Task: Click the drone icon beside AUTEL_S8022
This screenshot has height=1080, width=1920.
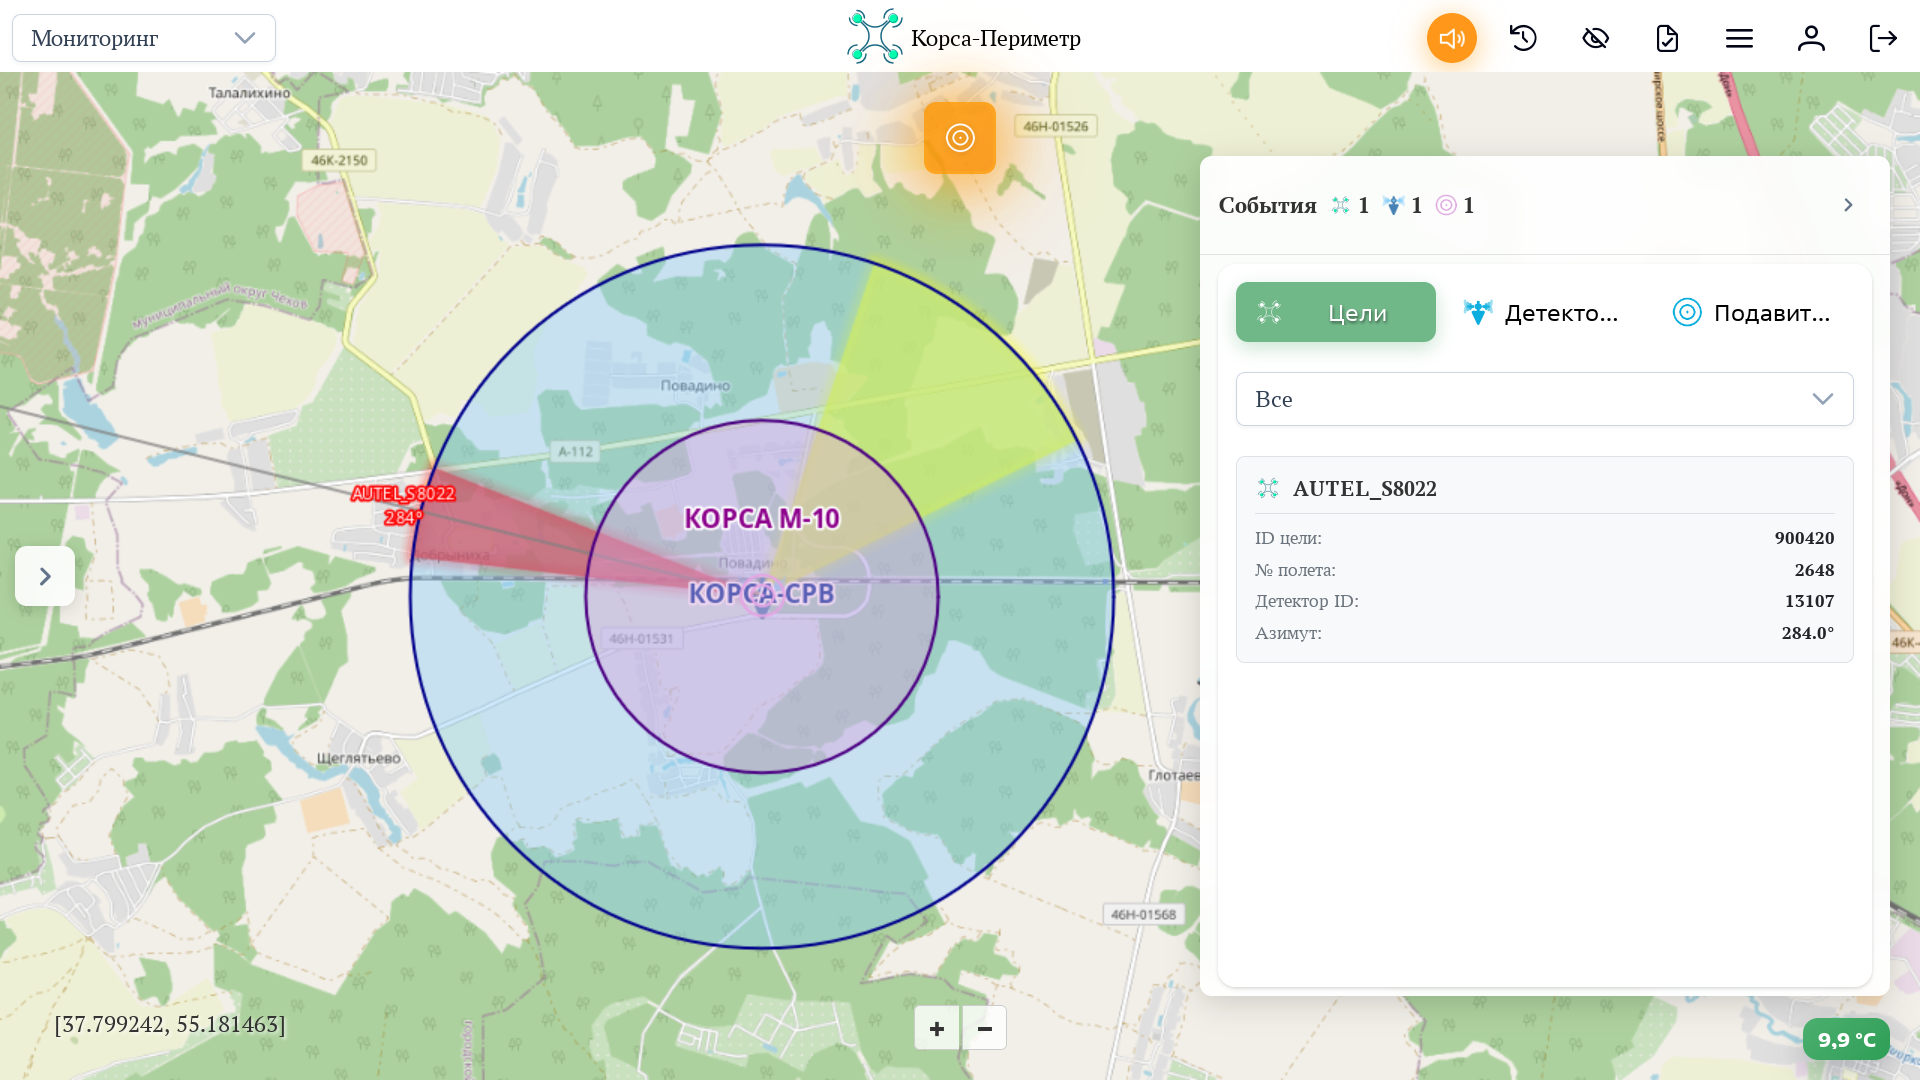Action: tap(1268, 488)
